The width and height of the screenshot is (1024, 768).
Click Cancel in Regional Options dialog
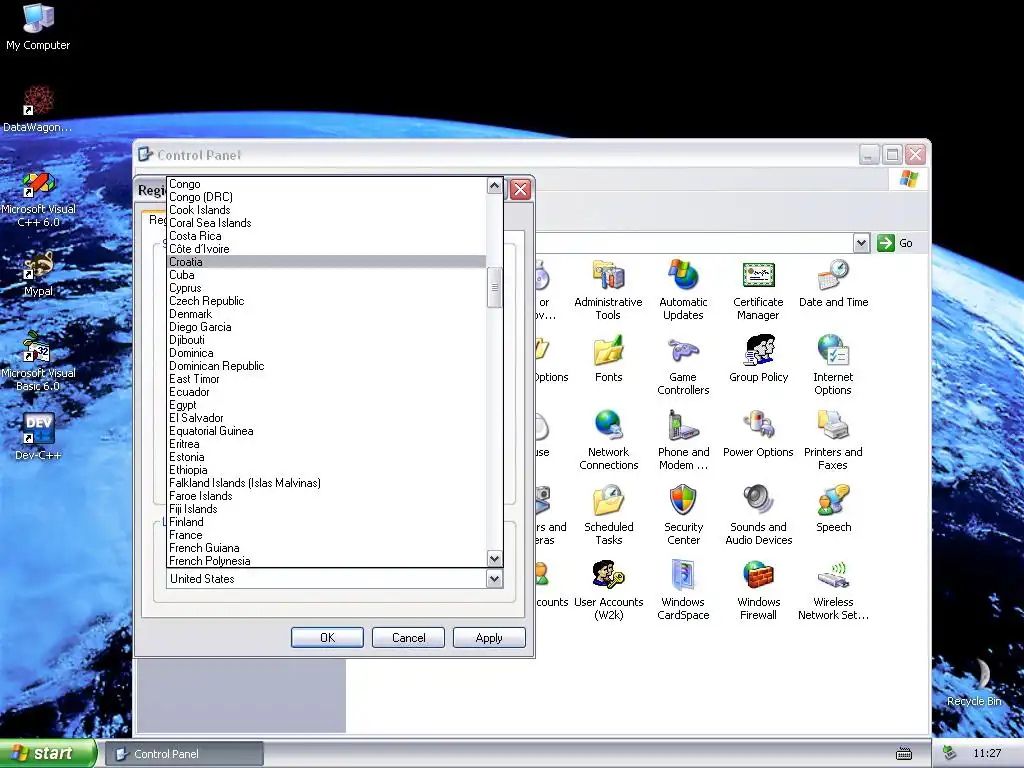[x=408, y=637]
